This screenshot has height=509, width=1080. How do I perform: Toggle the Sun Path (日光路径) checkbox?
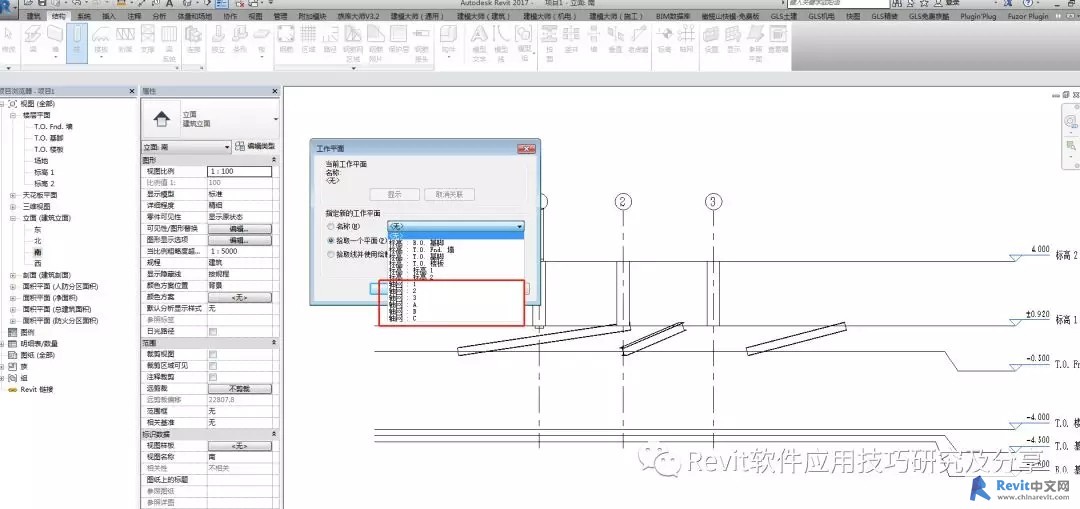[x=213, y=331]
